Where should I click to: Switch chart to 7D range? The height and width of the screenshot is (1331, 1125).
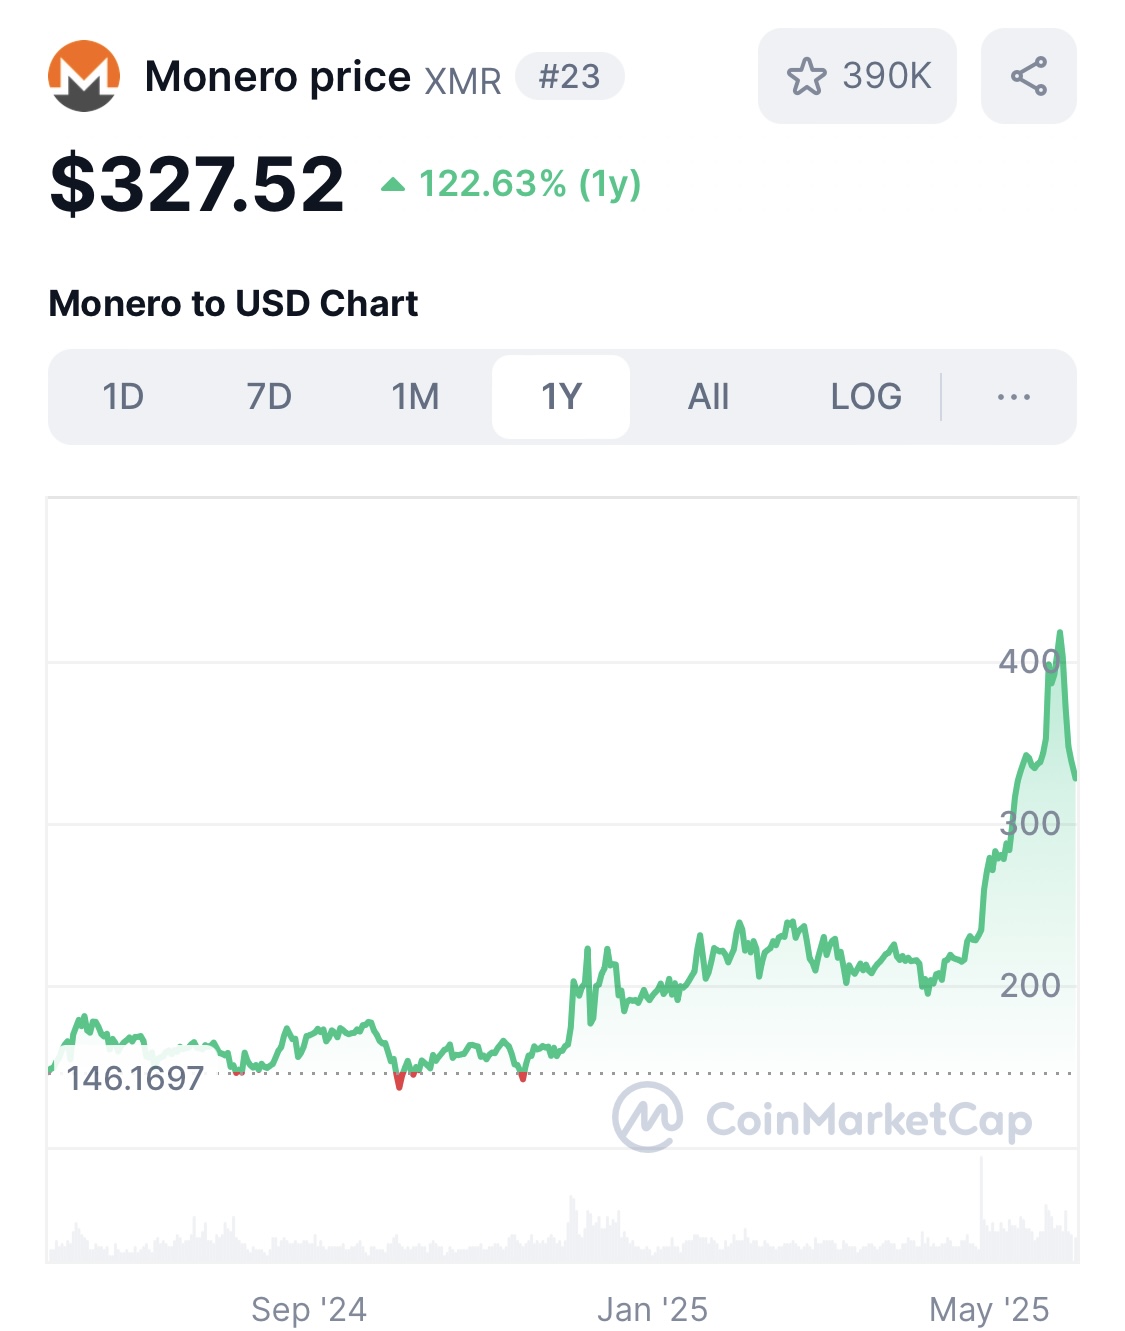pos(269,397)
